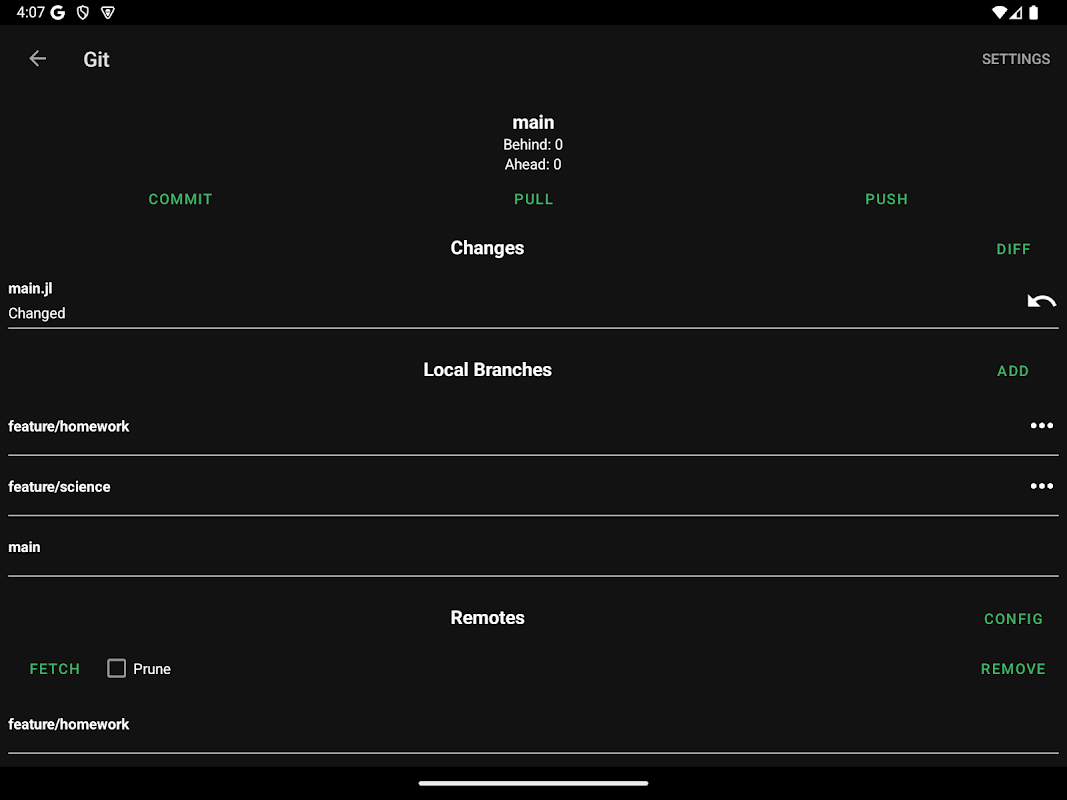Tap the COMMIT button
This screenshot has height=800, width=1067.
(x=180, y=199)
